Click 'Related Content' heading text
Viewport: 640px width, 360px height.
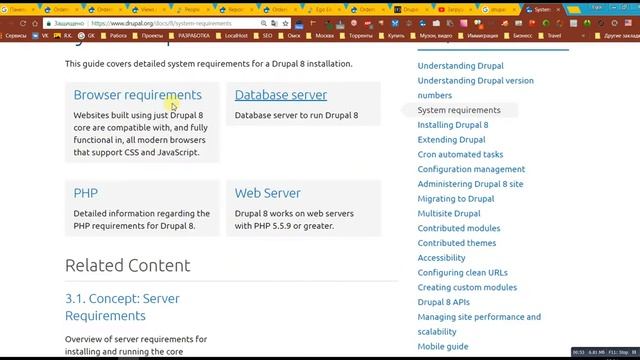(128, 265)
